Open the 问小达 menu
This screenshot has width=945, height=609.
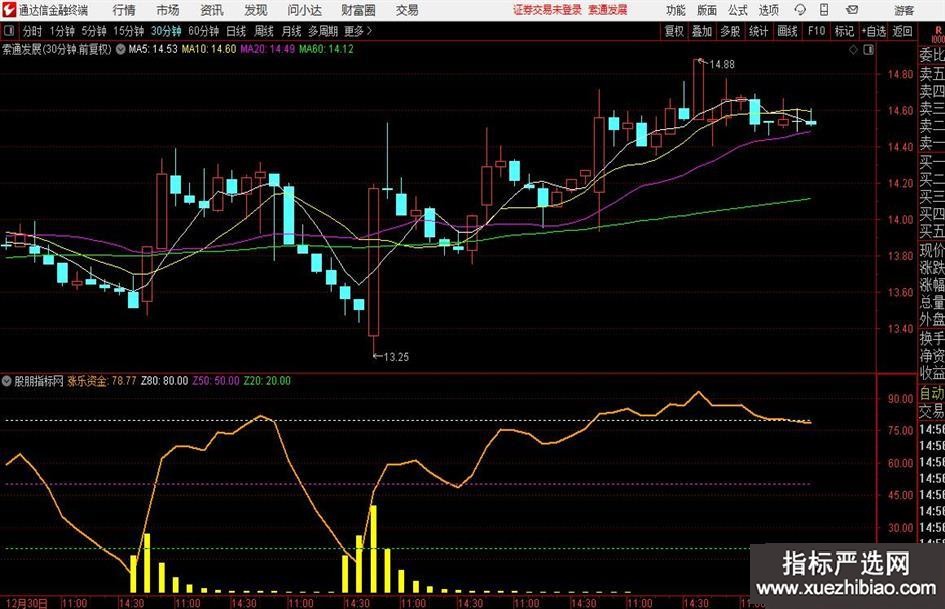pyautogui.click(x=304, y=10)
